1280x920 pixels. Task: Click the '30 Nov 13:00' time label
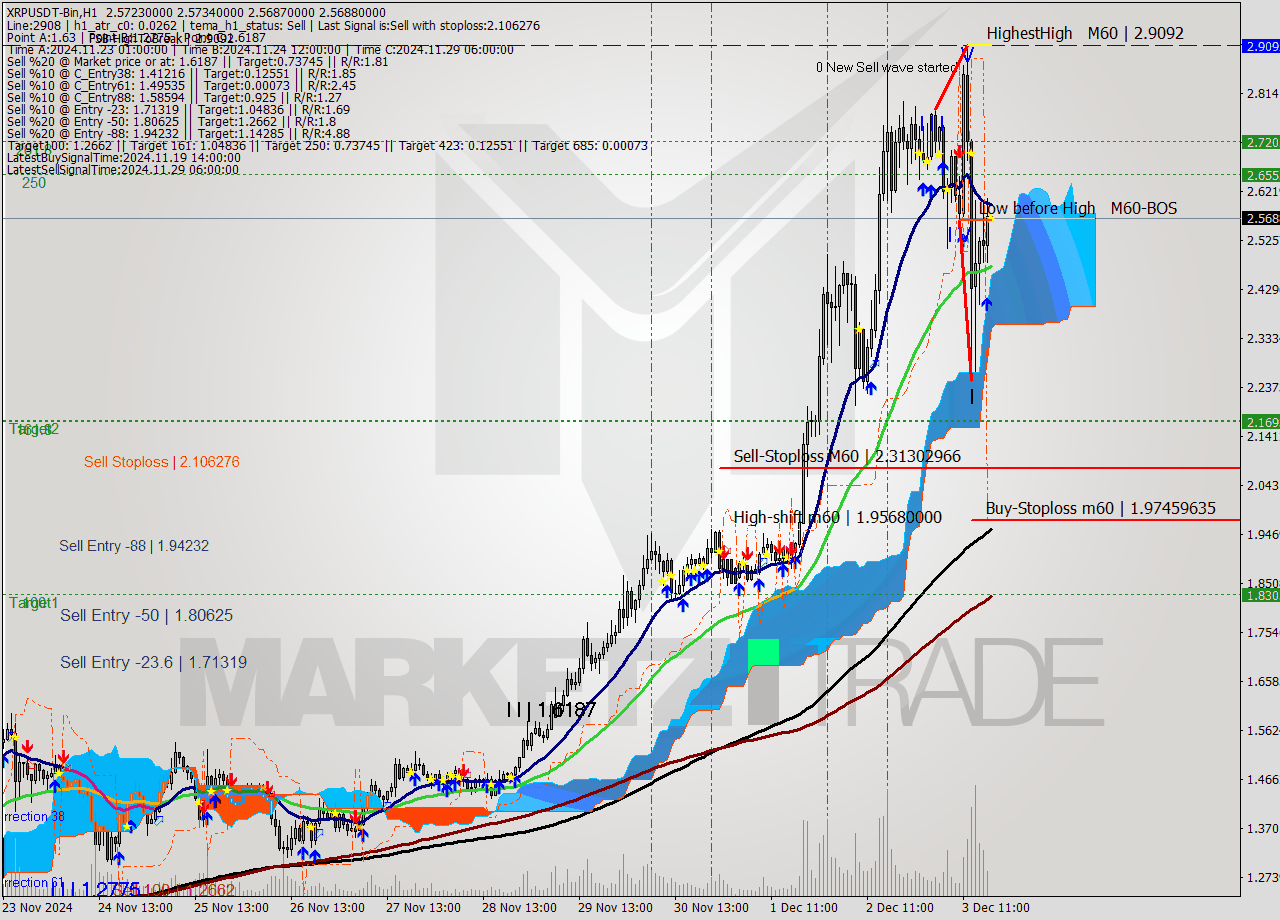tap(711, 907)
